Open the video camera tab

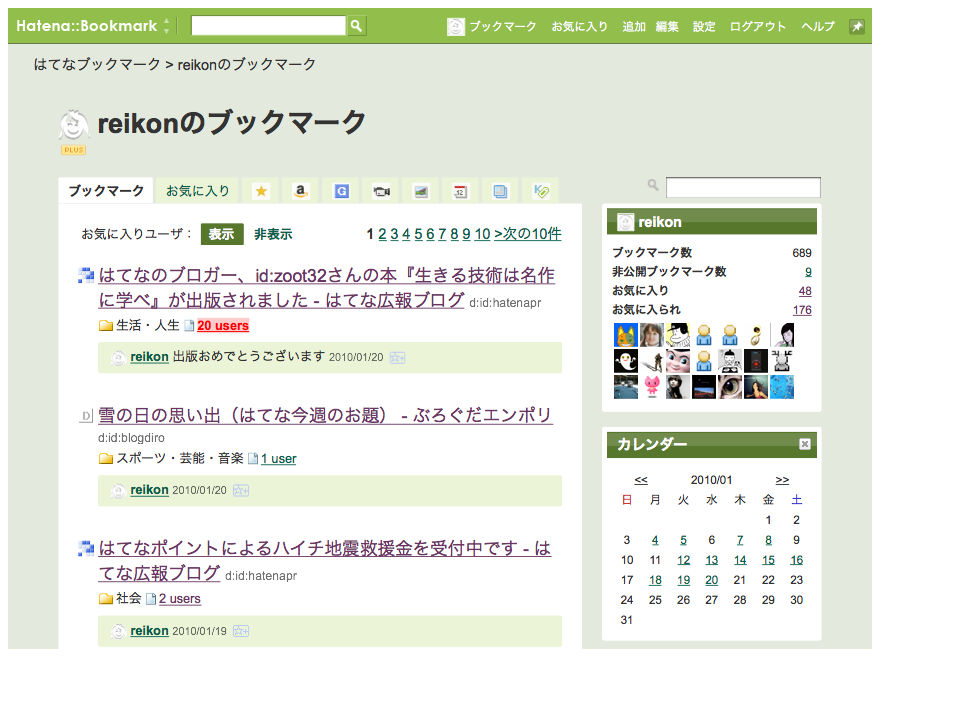coord(381,191)
